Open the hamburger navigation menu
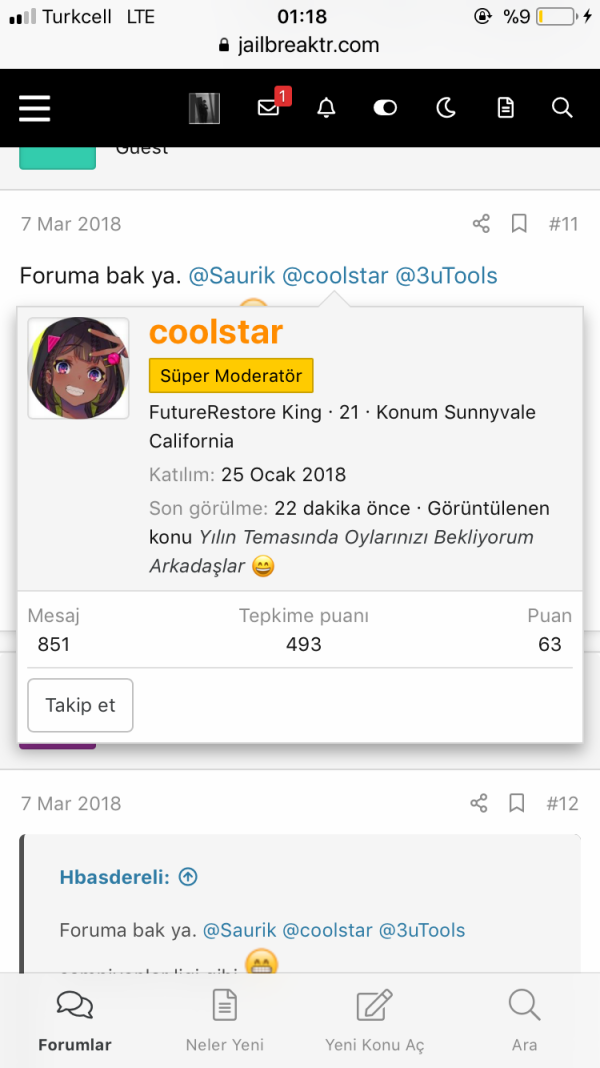This screenshot has width=600, height=1068. click(34, 108)
